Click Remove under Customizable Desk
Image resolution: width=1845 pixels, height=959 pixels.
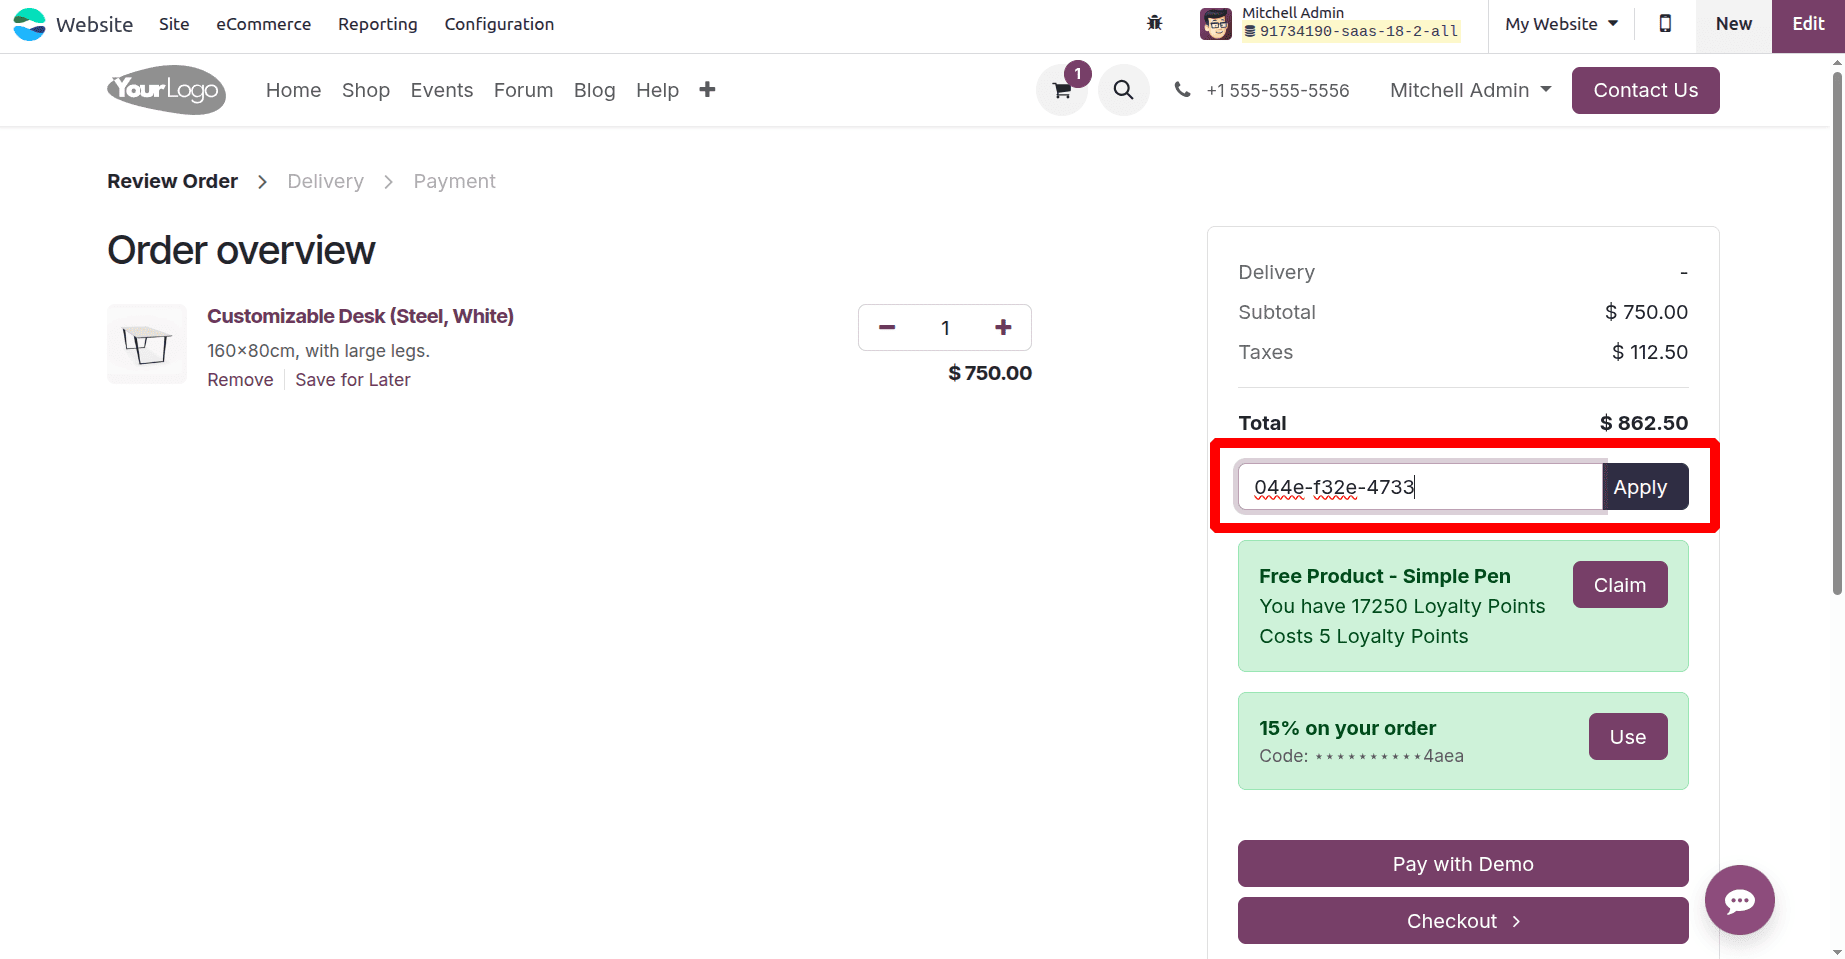[240, 380]
